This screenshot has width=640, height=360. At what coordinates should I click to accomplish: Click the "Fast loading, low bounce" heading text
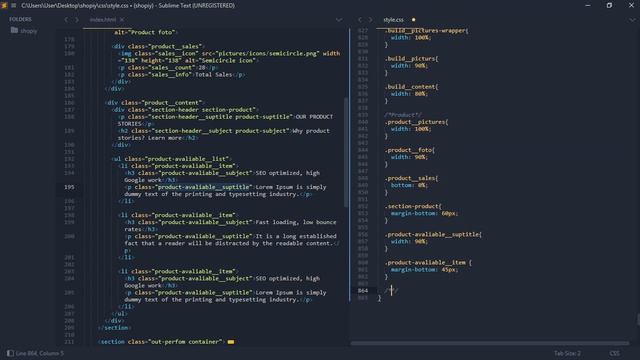(296, 222)
